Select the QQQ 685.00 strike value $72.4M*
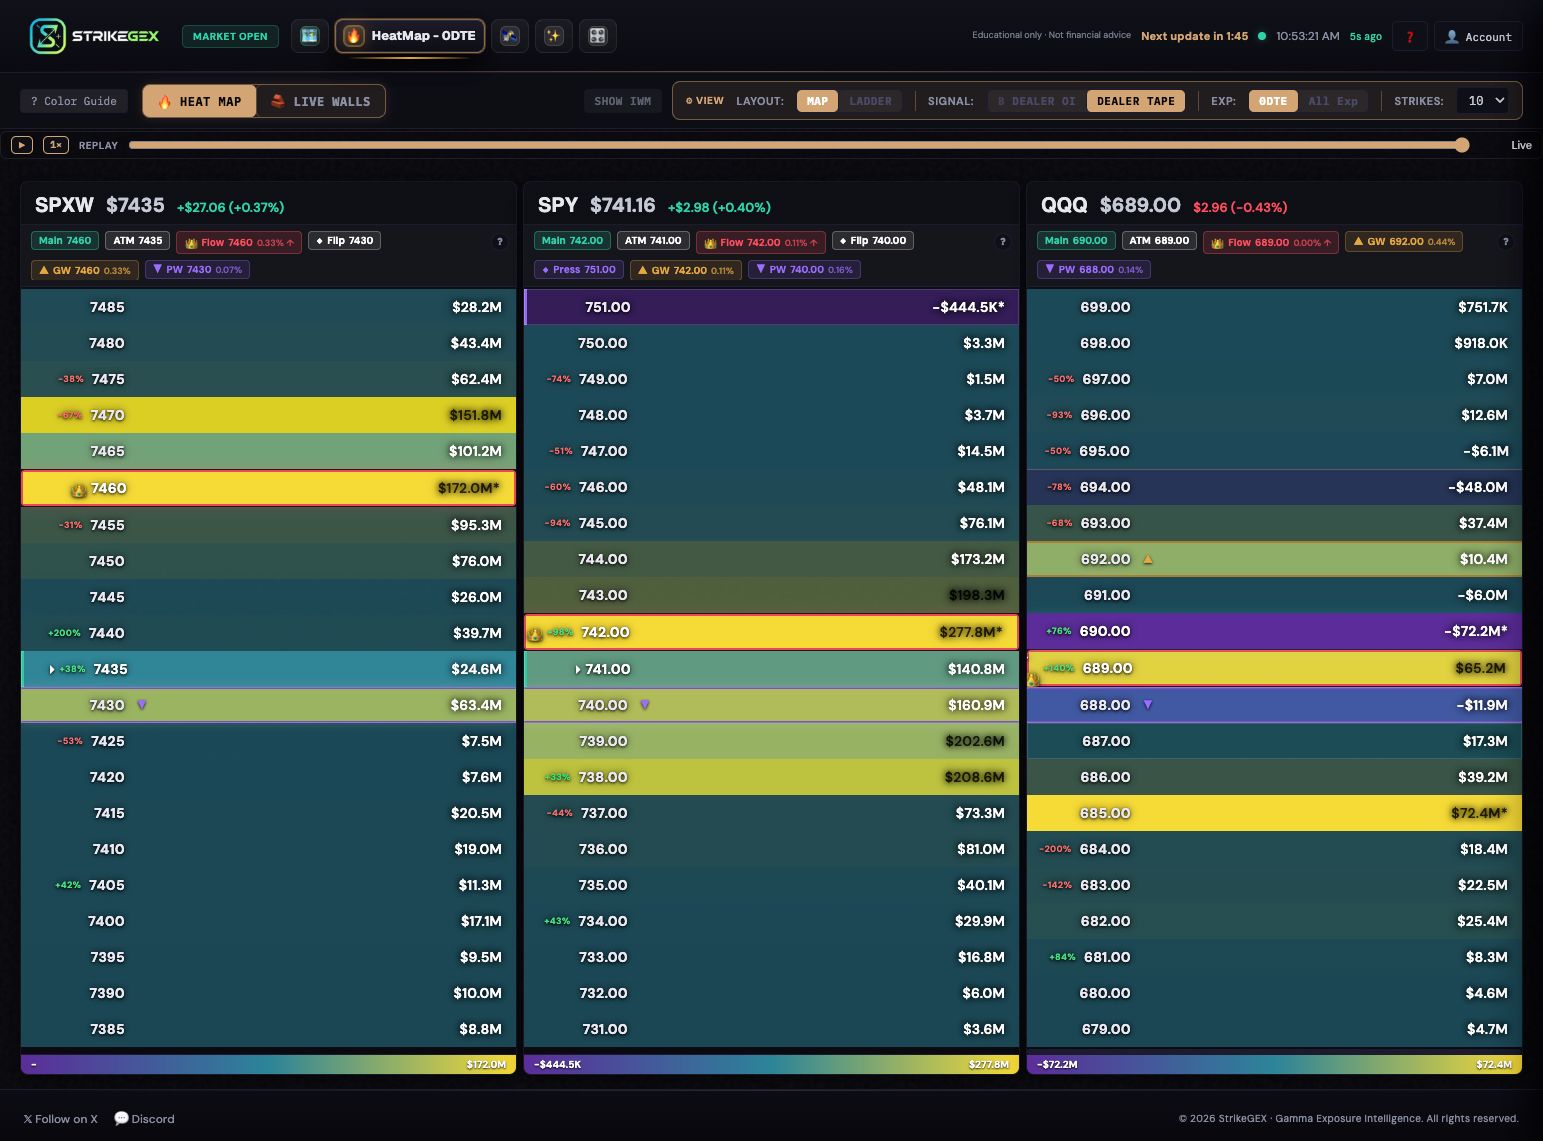 tap(1479, 813)
